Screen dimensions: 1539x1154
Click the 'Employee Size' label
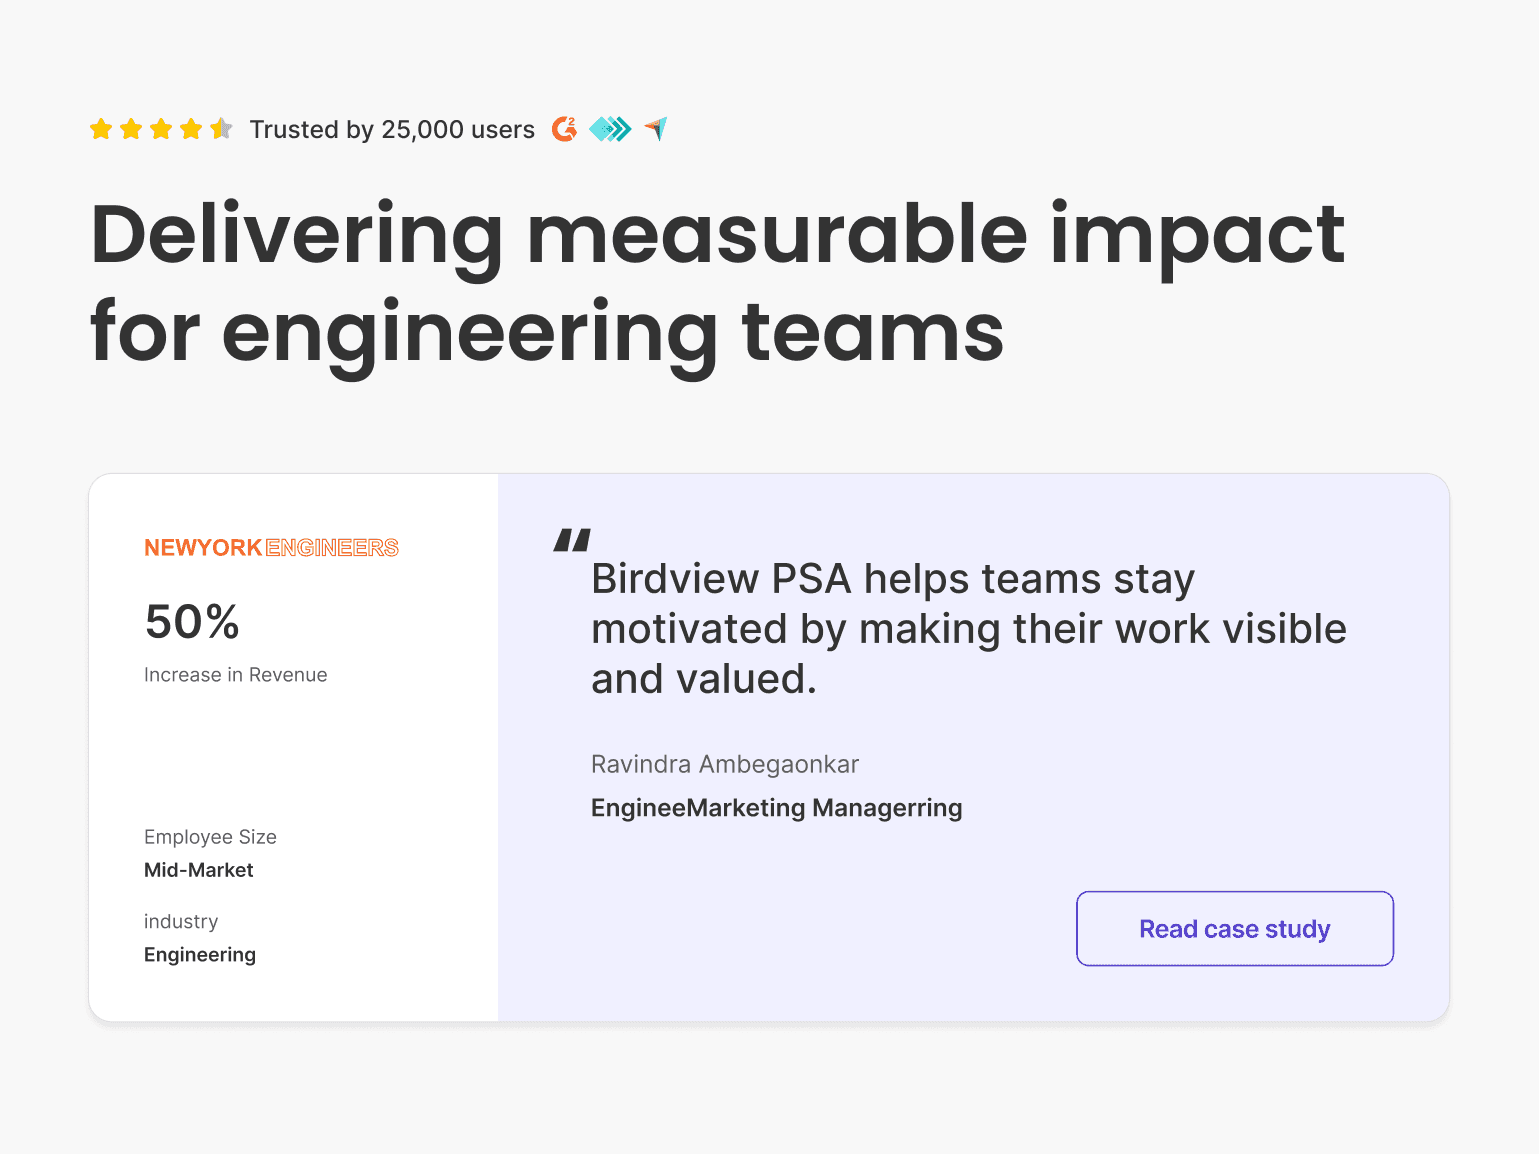point(210,837)
